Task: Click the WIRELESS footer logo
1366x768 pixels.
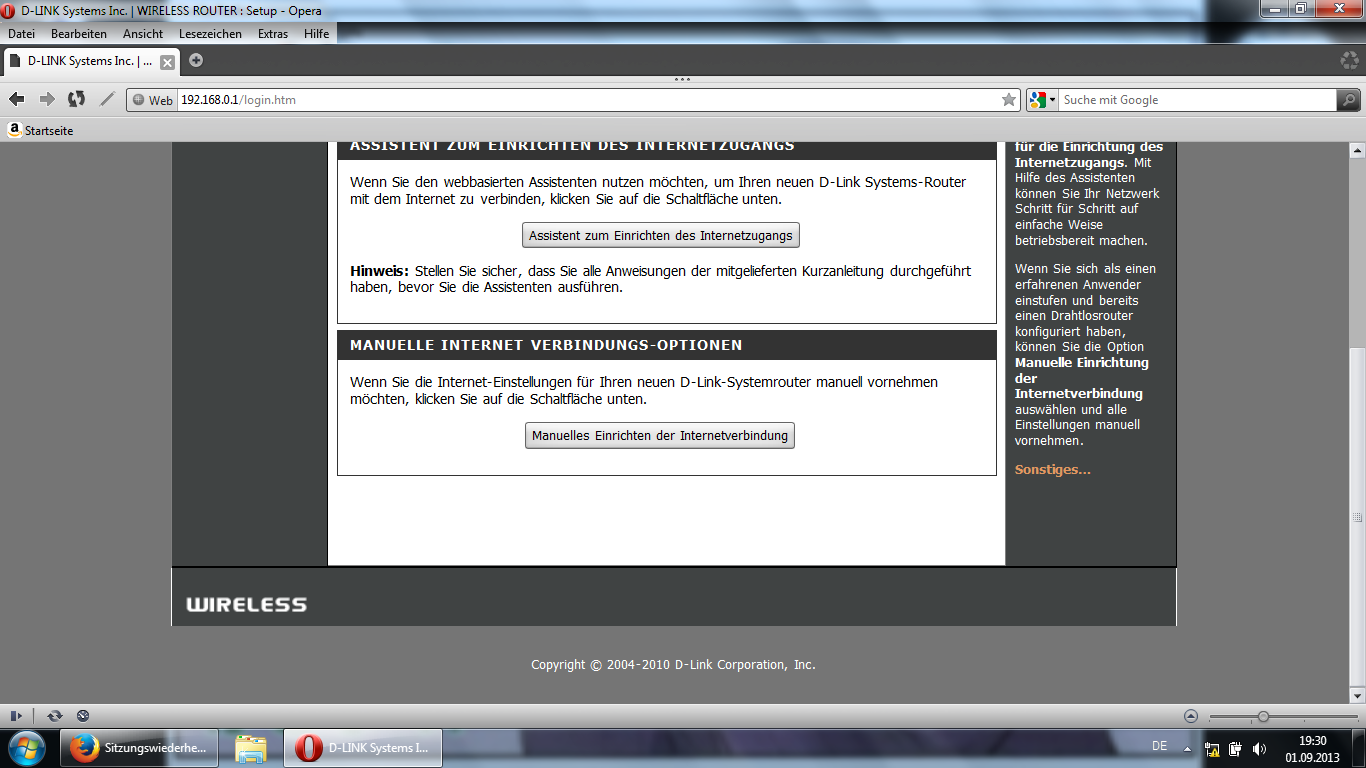Action: coord(246,605)
